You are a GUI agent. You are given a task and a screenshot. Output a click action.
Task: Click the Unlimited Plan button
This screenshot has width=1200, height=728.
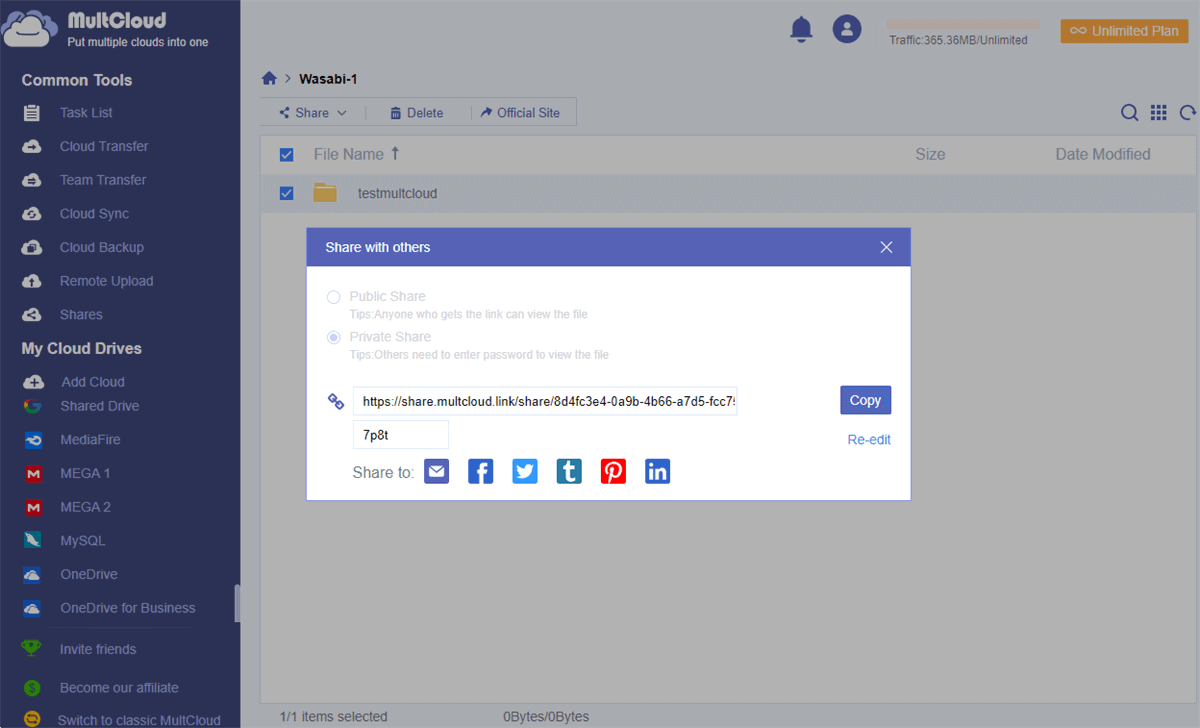[x=1124, y=31]
